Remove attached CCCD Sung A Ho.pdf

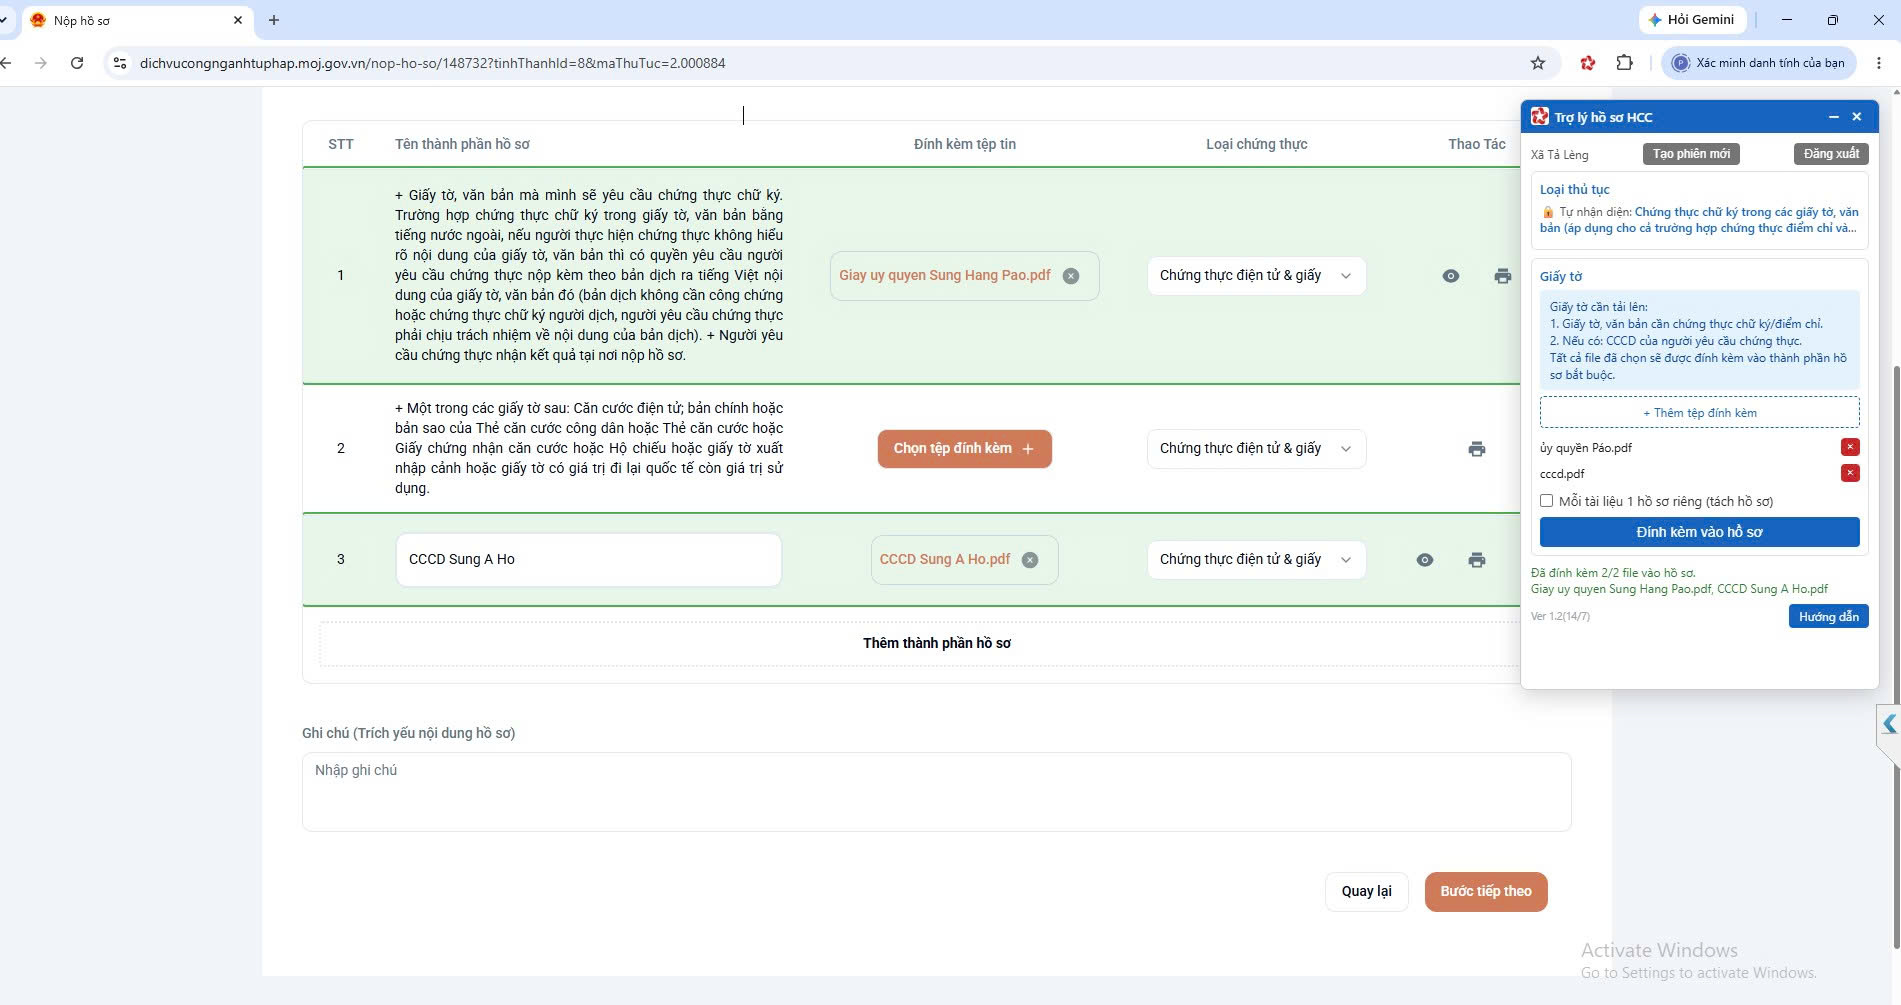click(1030, 560)
